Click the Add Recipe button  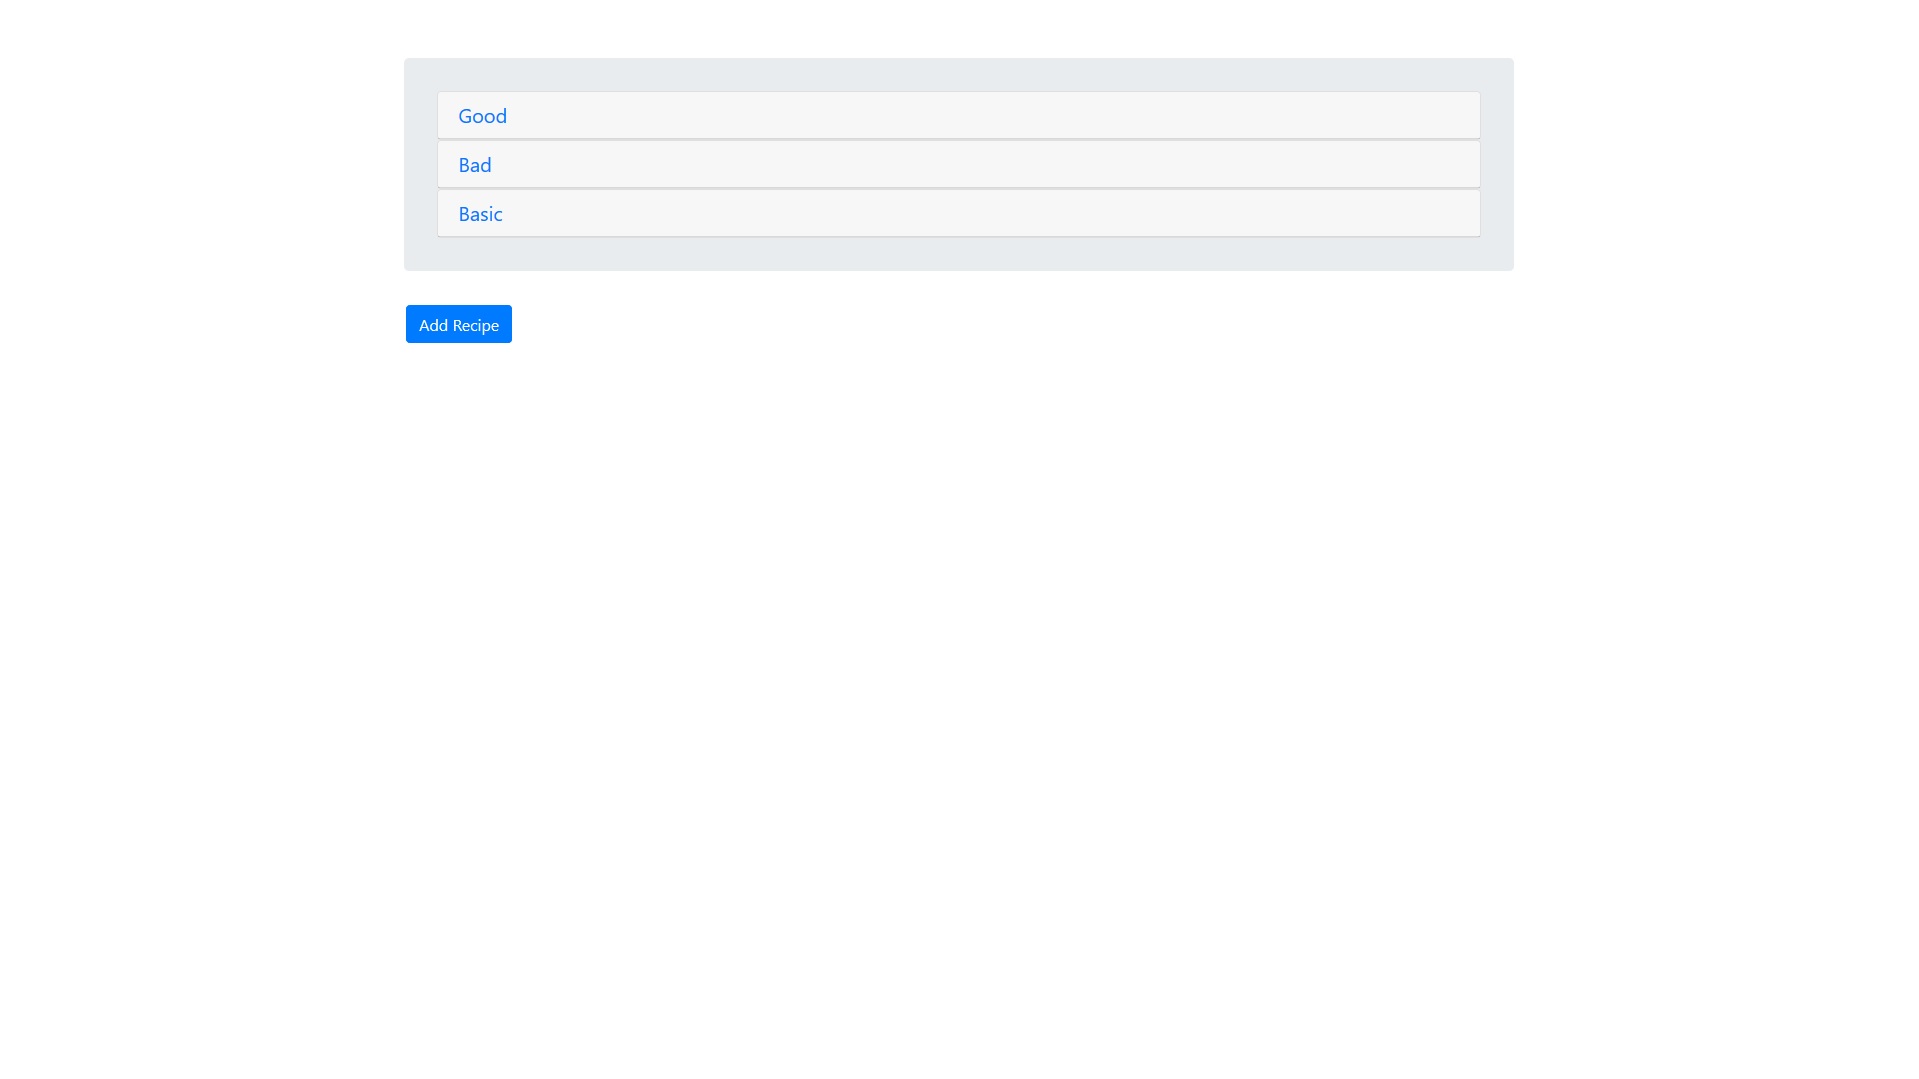point(458,324)
